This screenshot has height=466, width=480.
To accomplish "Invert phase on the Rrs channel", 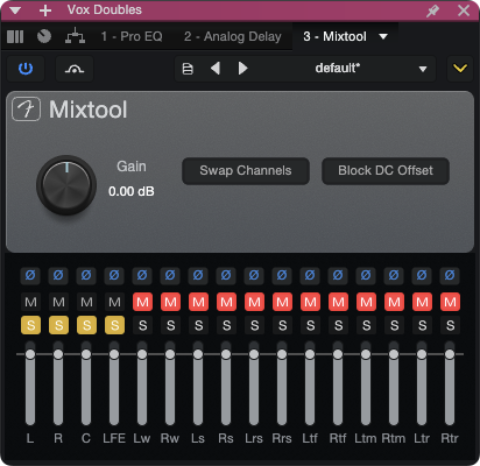I will point(283,276).
